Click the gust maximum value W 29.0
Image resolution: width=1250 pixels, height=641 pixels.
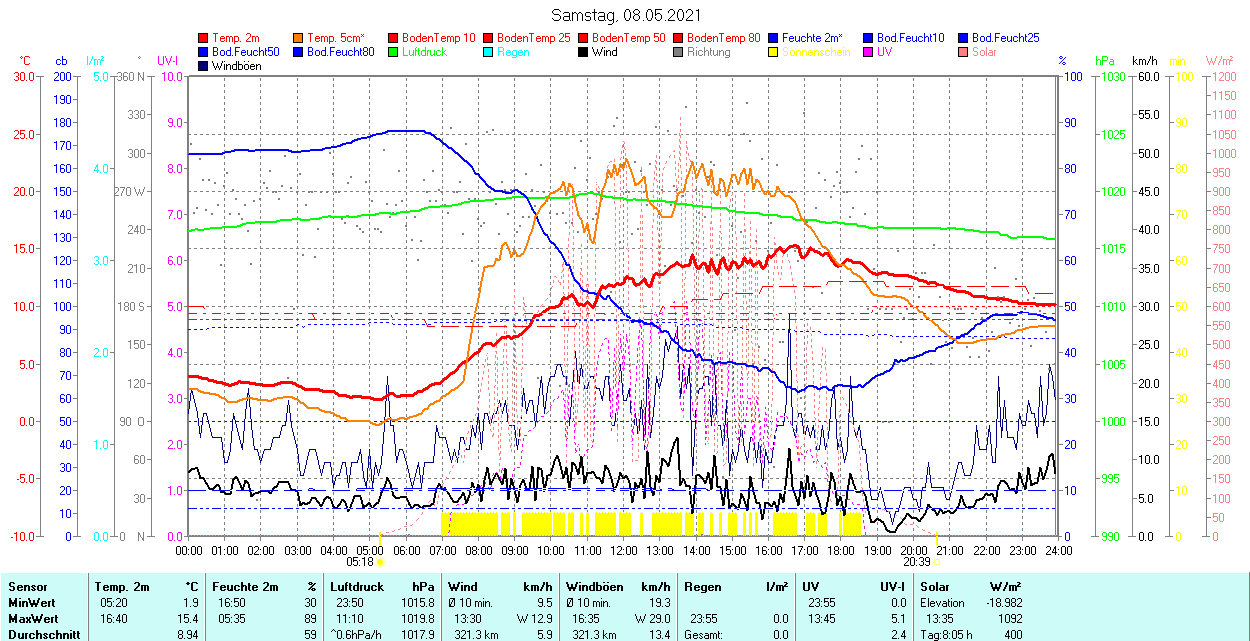[651, 619]
